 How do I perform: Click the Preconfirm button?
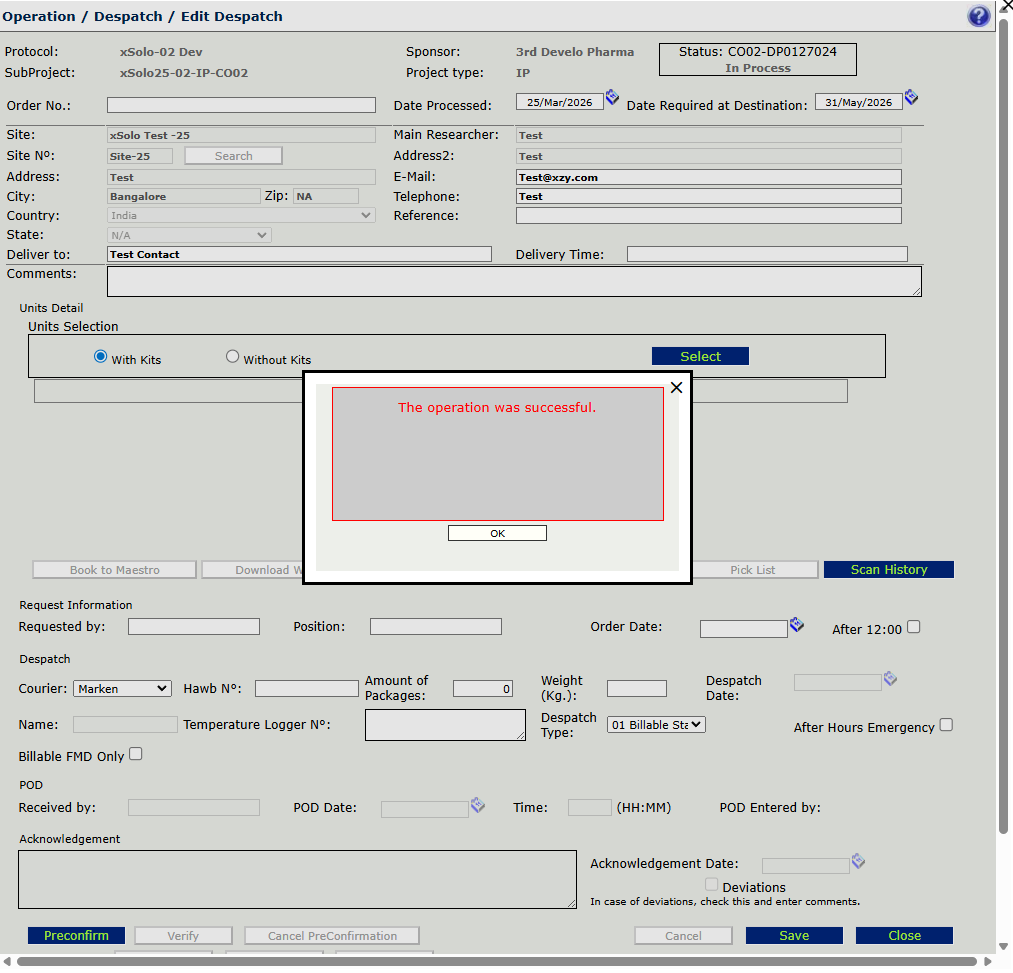tap(76, 936)
